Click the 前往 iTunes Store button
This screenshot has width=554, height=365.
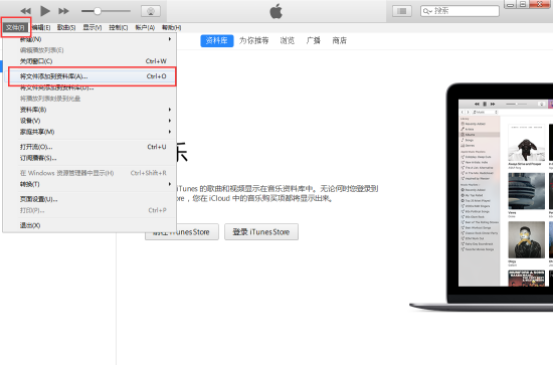pos(182,232)
